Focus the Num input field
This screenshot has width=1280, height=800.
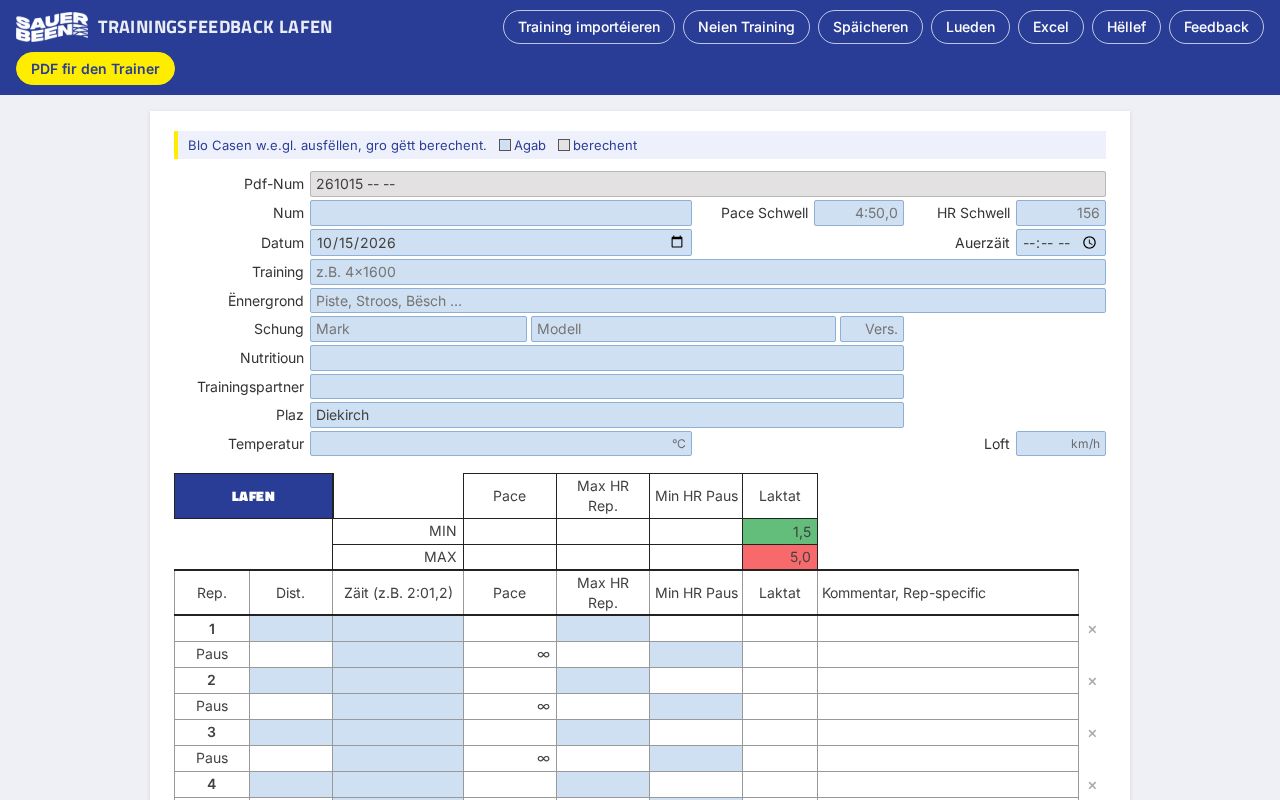coord(501,213)
